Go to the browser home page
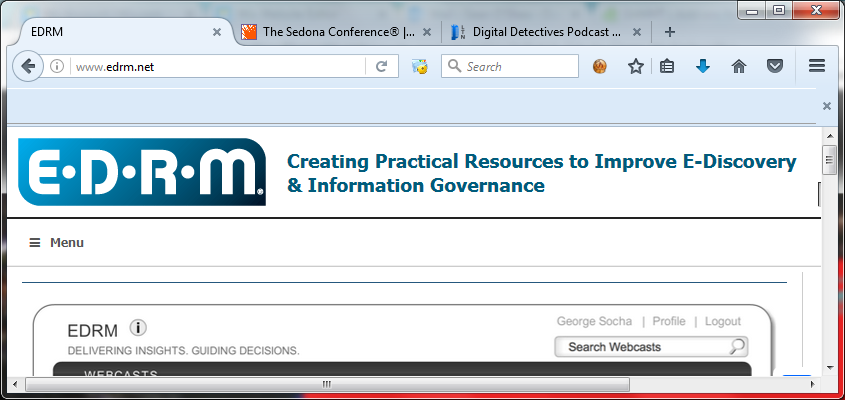Screen dimensions: 845x400 739,66
